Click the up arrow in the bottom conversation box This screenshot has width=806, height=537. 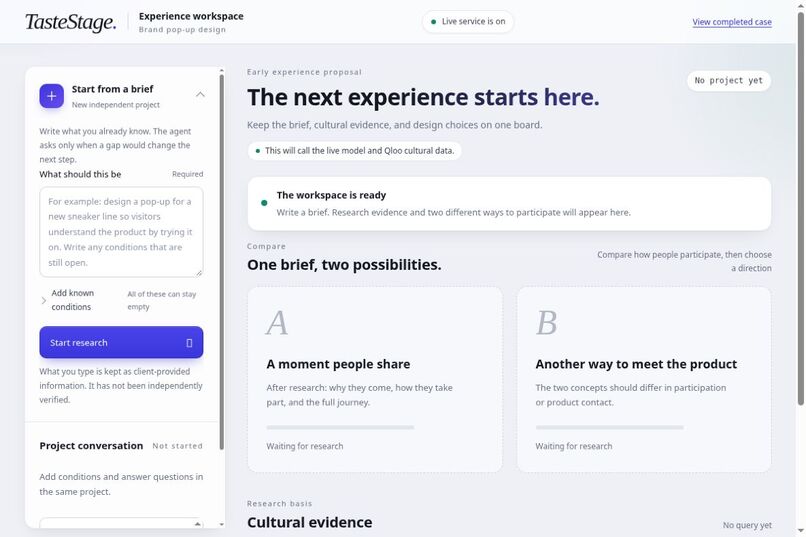pos(198,524)
